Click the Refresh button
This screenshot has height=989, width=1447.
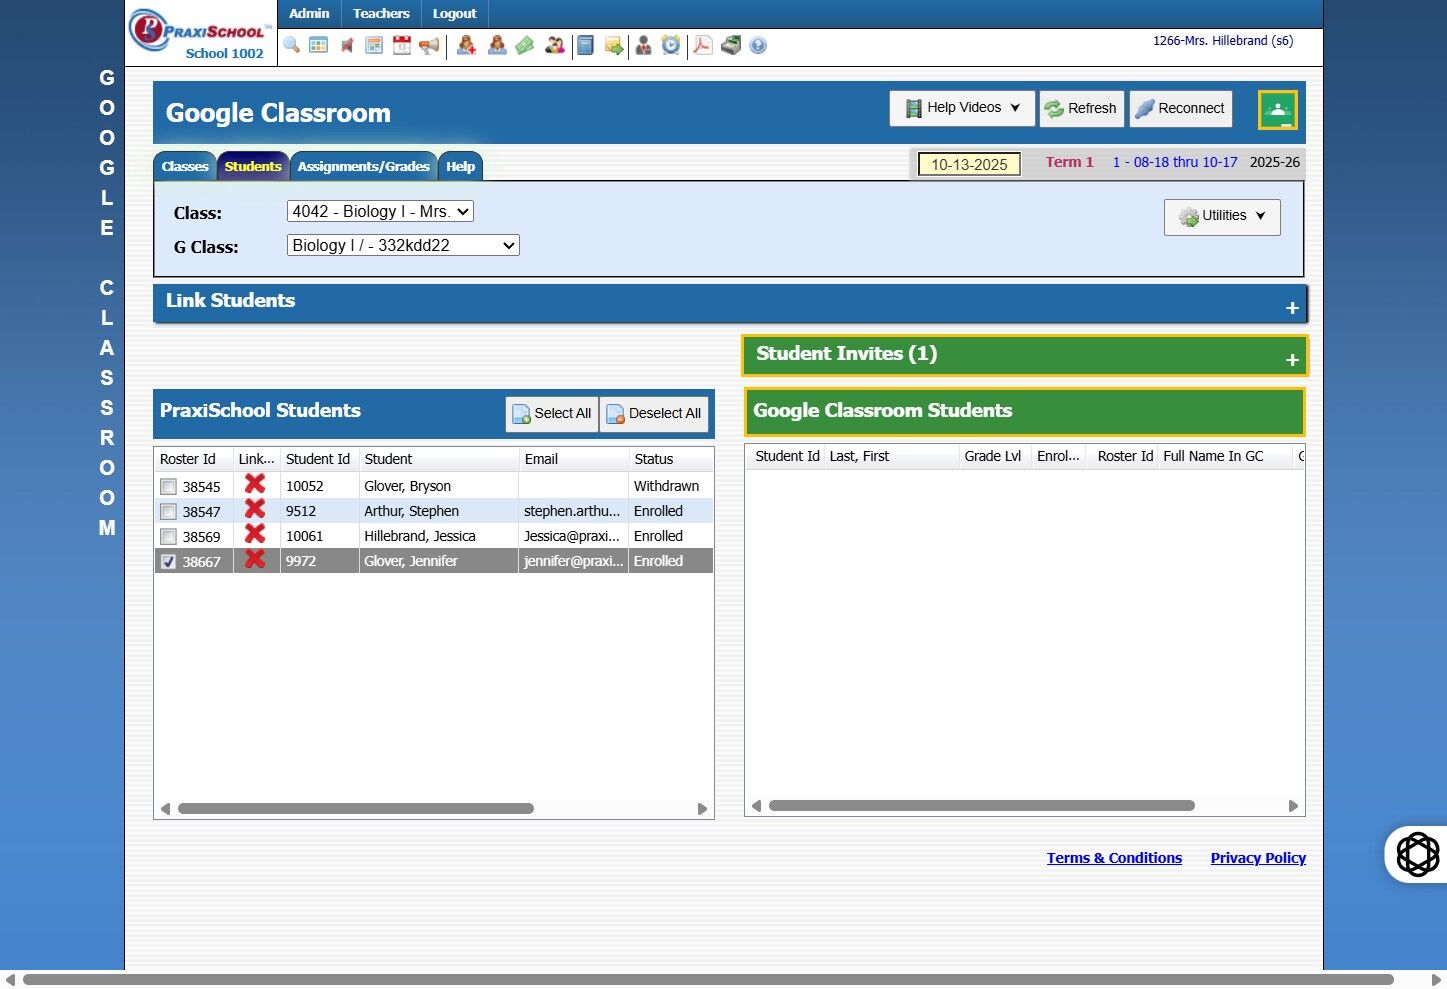point(1081,108)
